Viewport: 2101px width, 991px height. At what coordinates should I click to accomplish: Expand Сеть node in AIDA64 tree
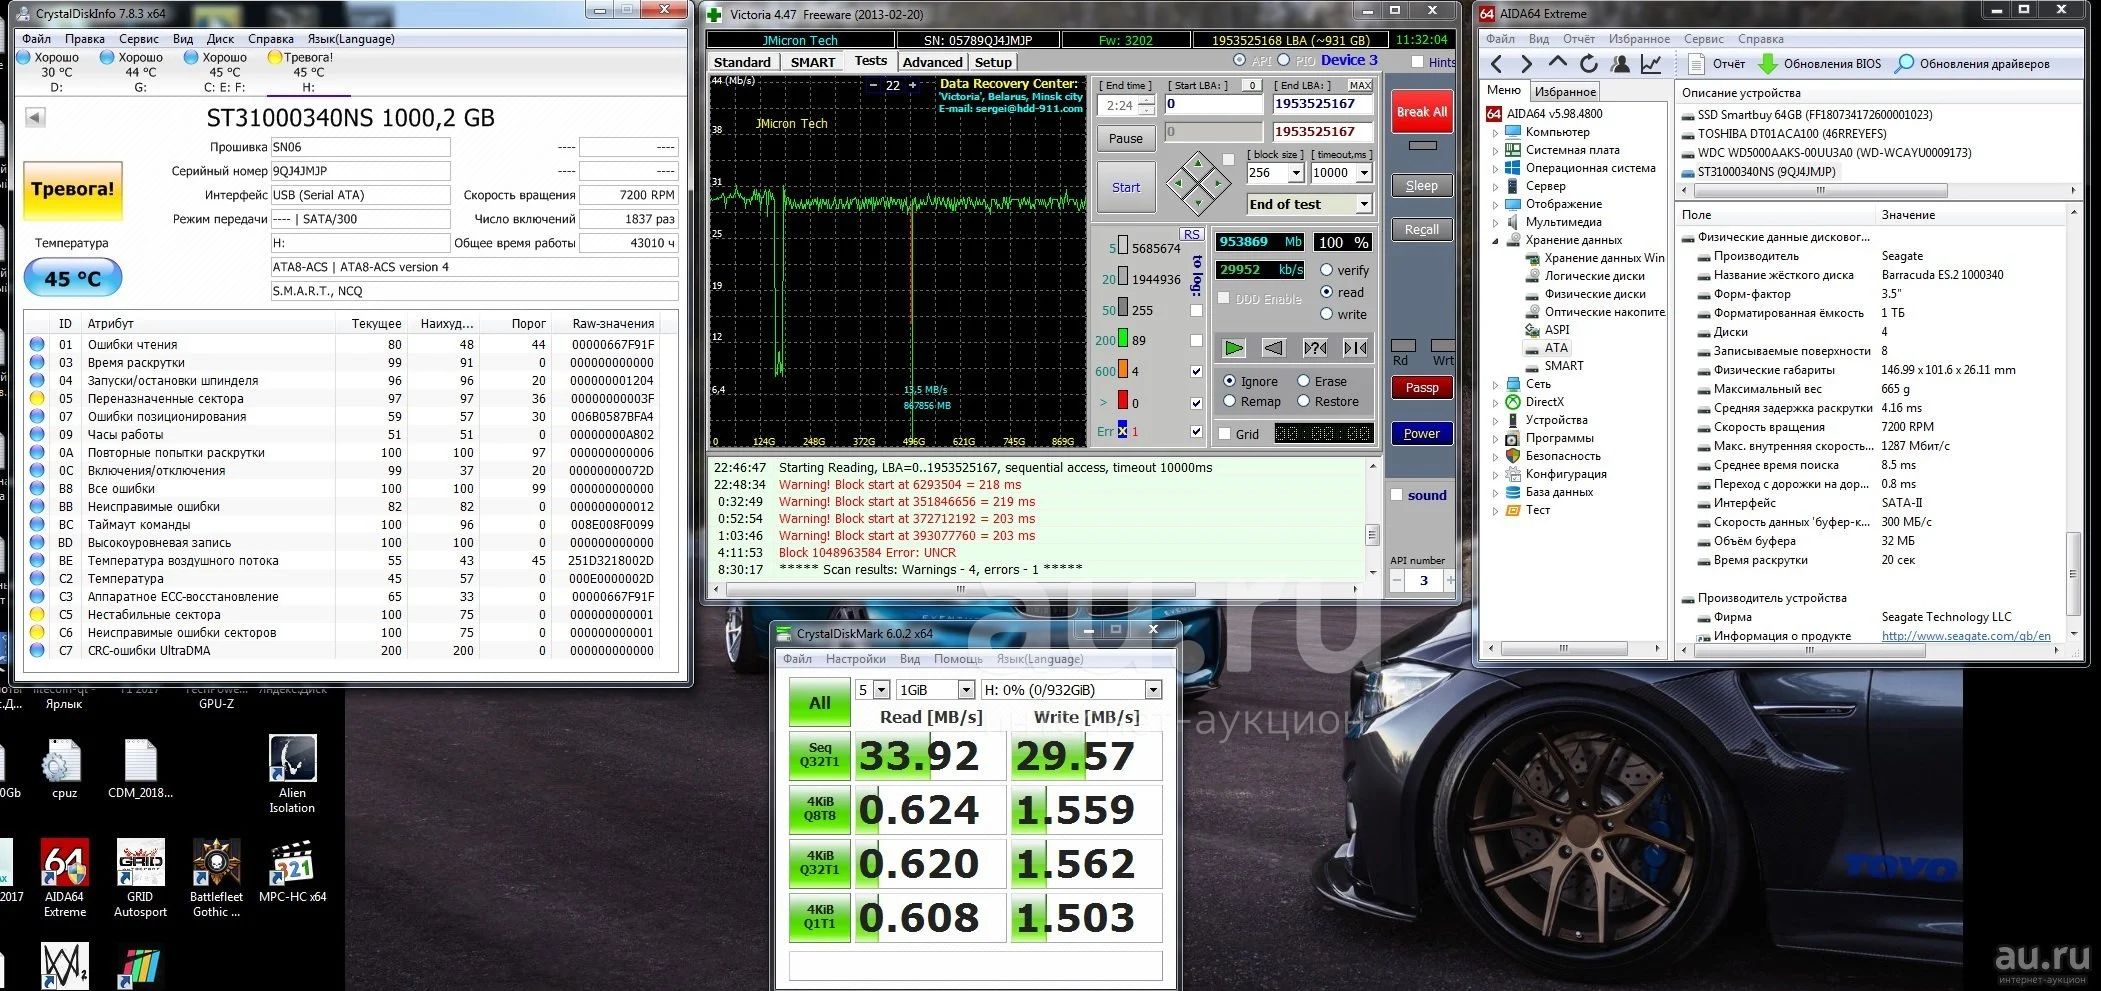point(1496,384)
